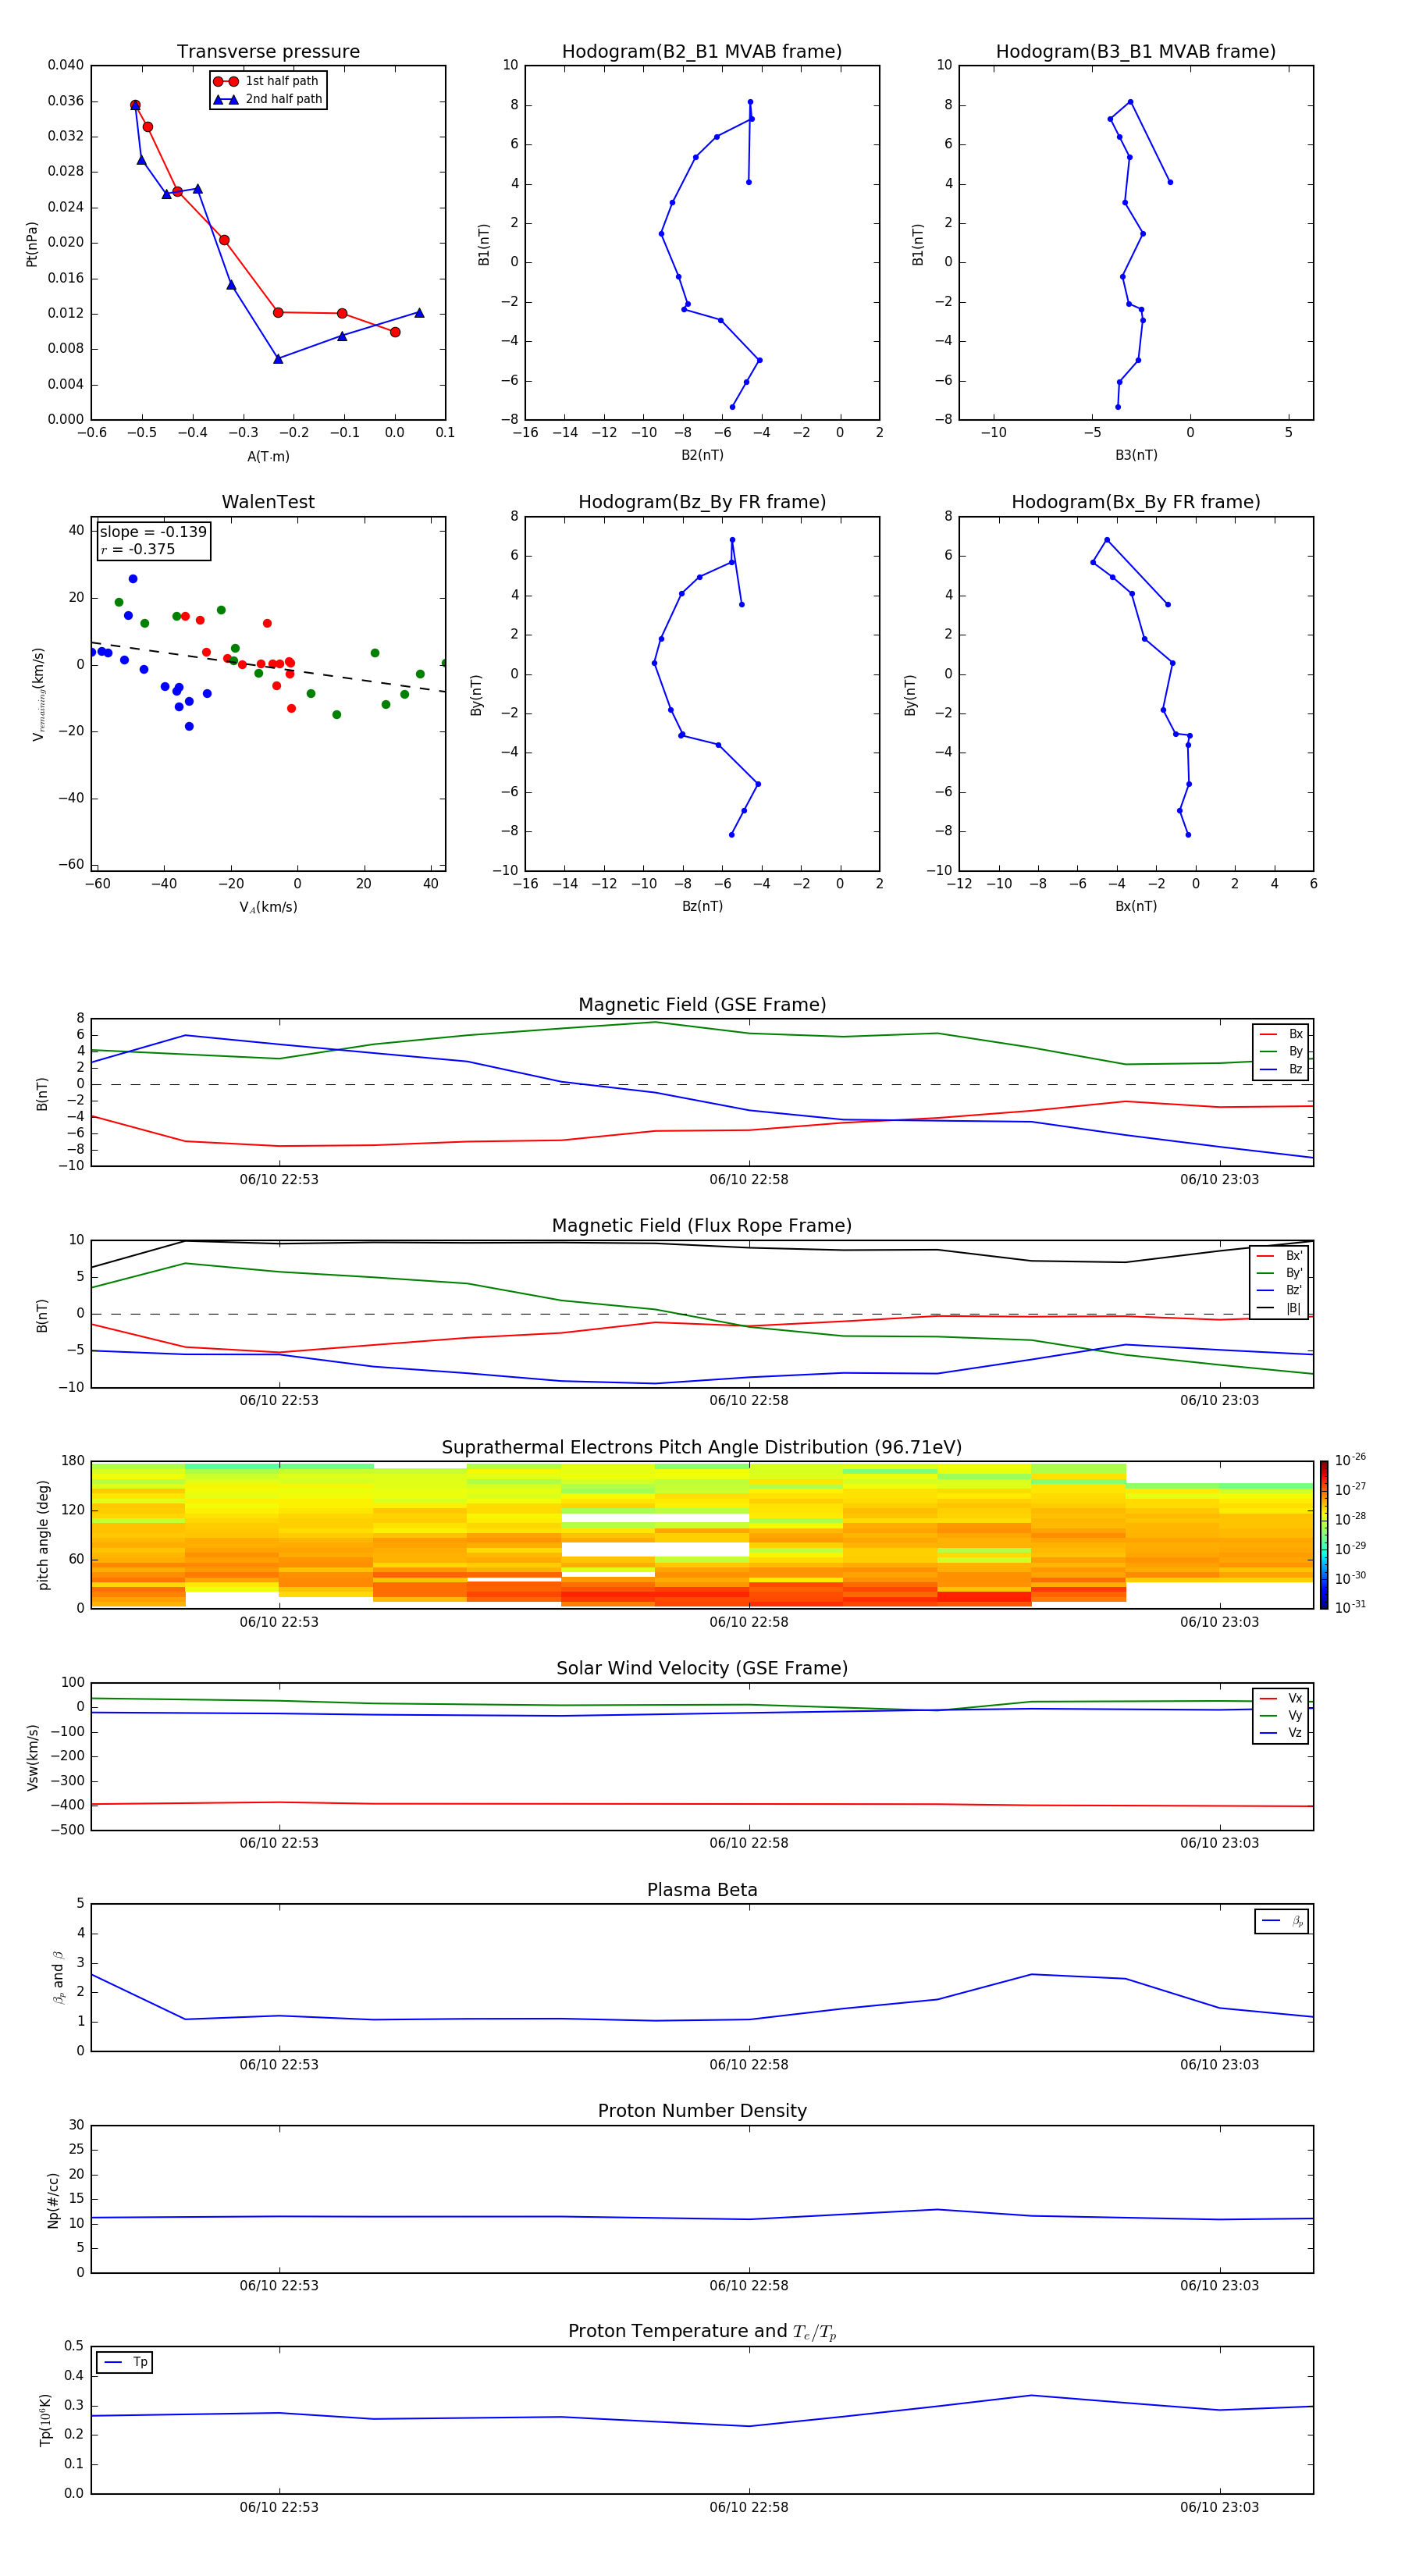Click the 'Hodogram(Bx_By FR frame)' title

point(1136,502)
